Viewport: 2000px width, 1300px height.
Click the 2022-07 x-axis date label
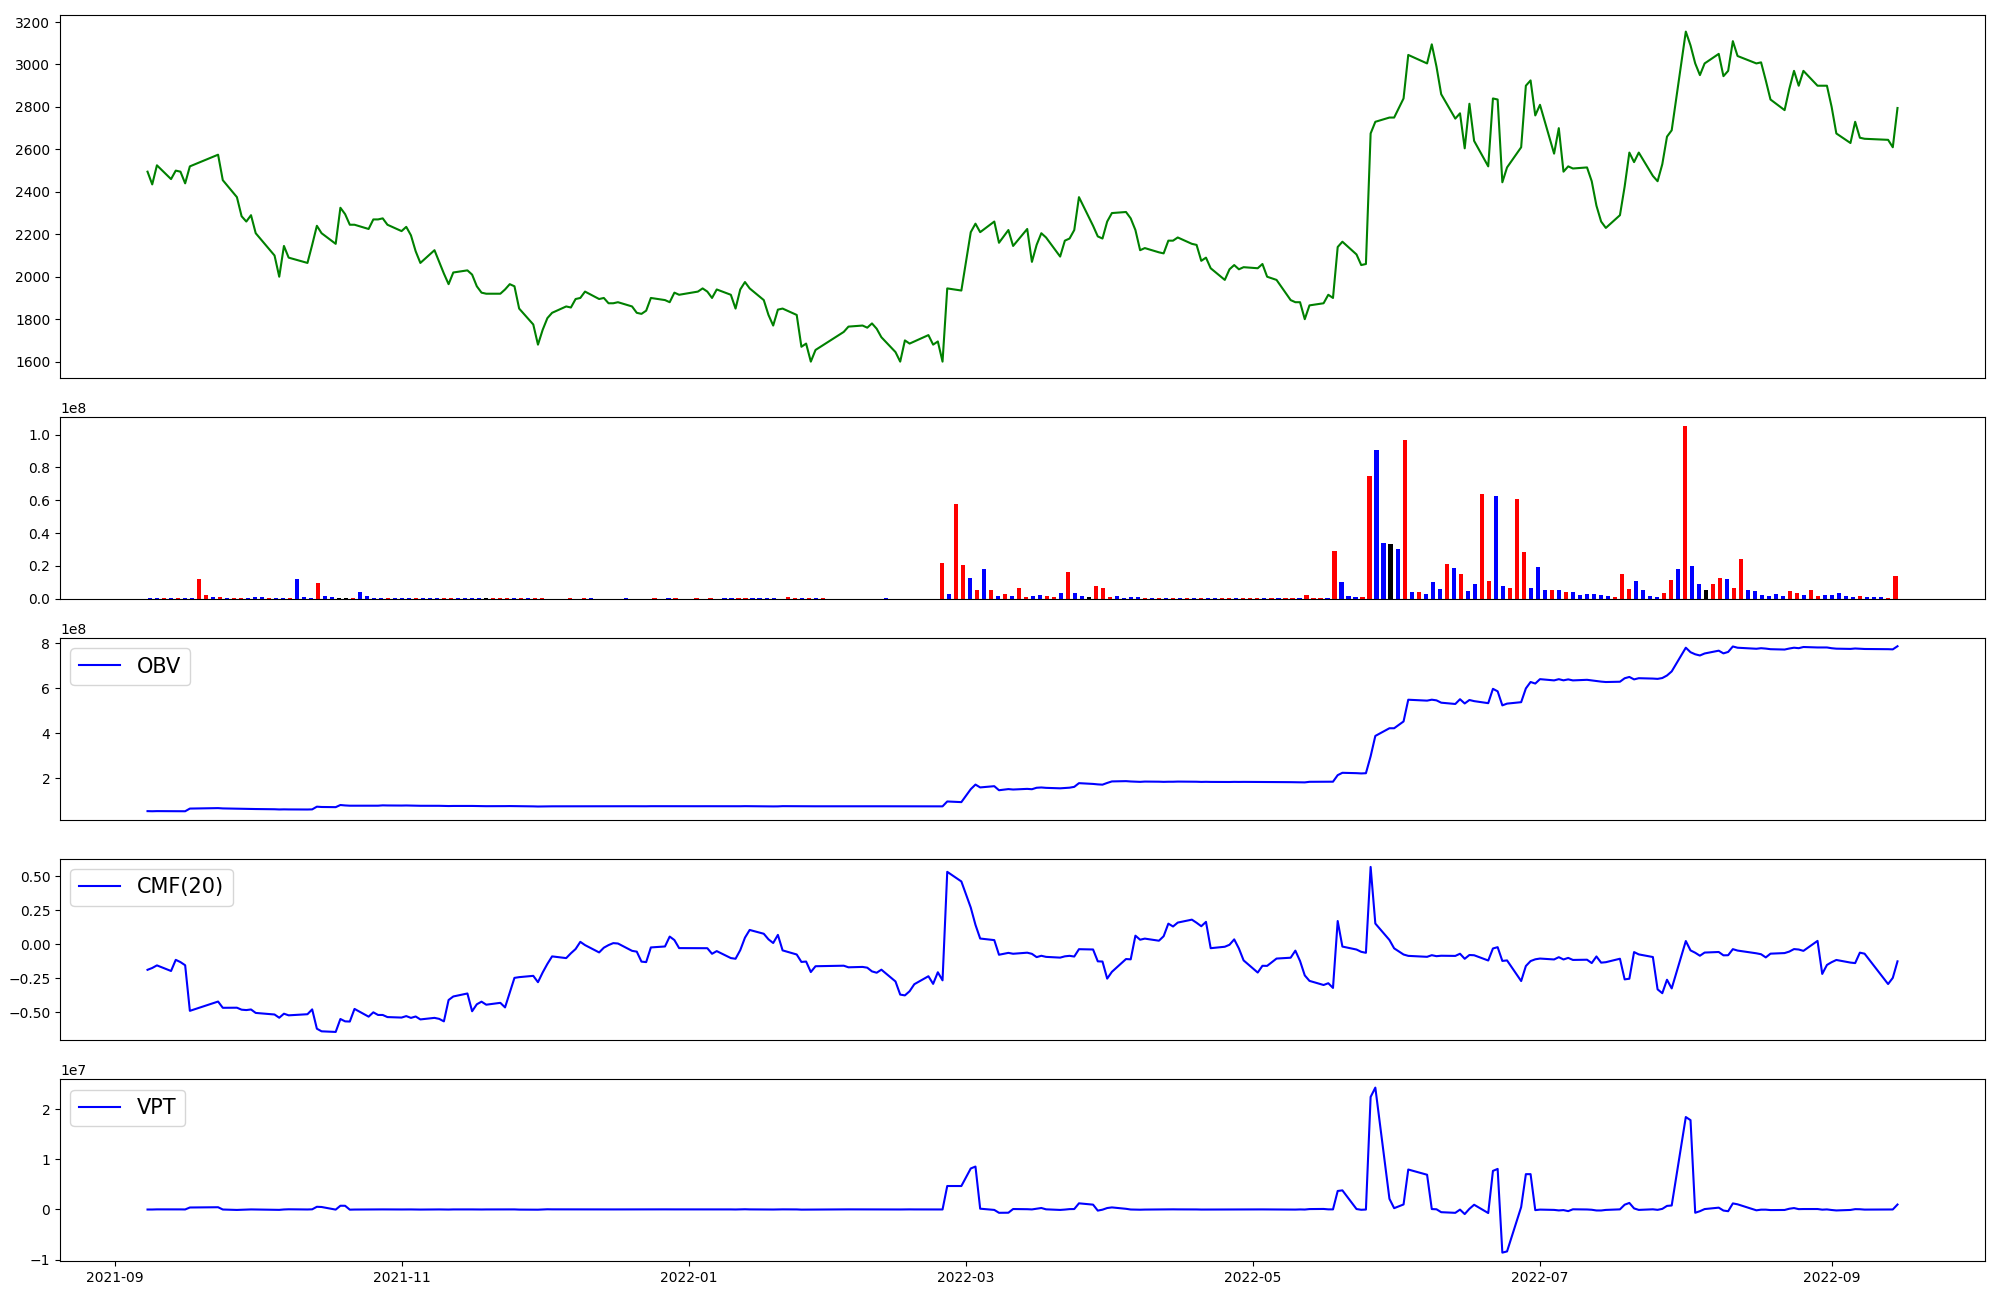[x=1539, y=1277]
